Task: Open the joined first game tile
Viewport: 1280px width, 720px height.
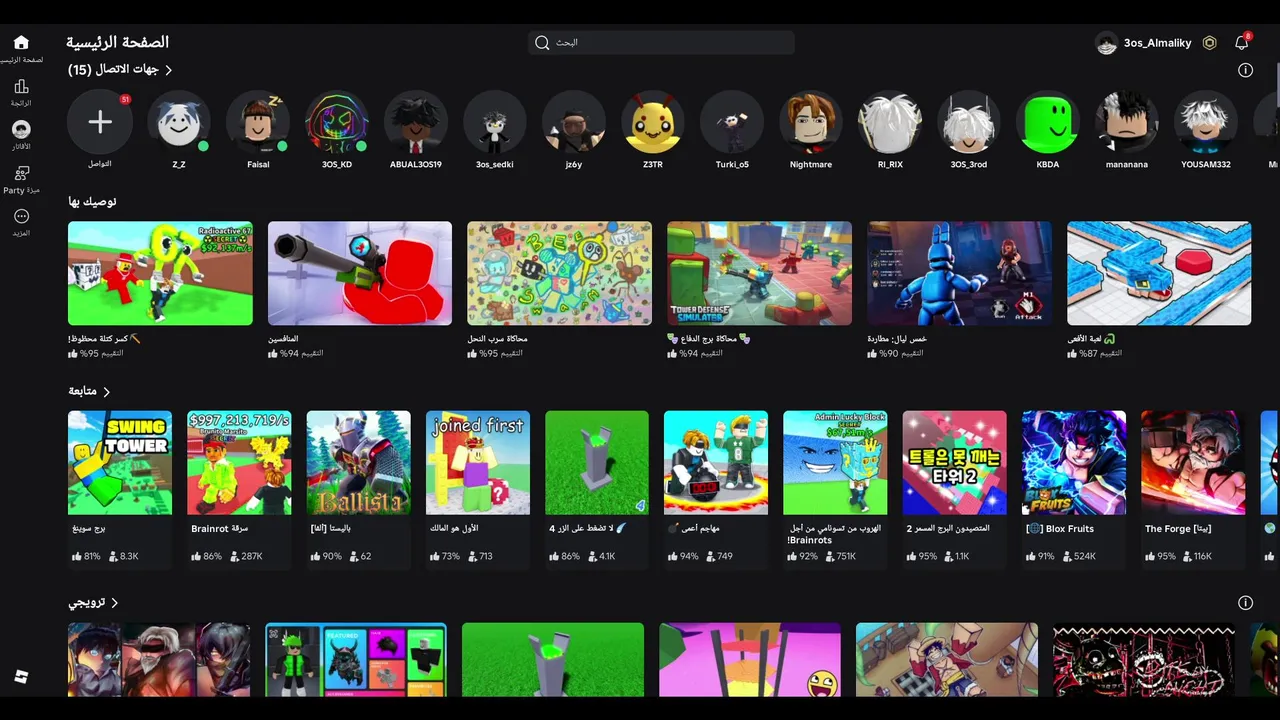Action: tap(478, 463)
